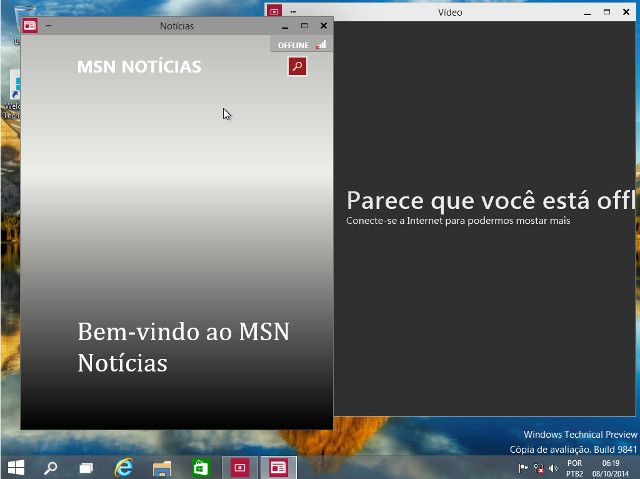Click the network disconnected tray icon
This screenshot has width=640, height=479.
coord(539,468)
